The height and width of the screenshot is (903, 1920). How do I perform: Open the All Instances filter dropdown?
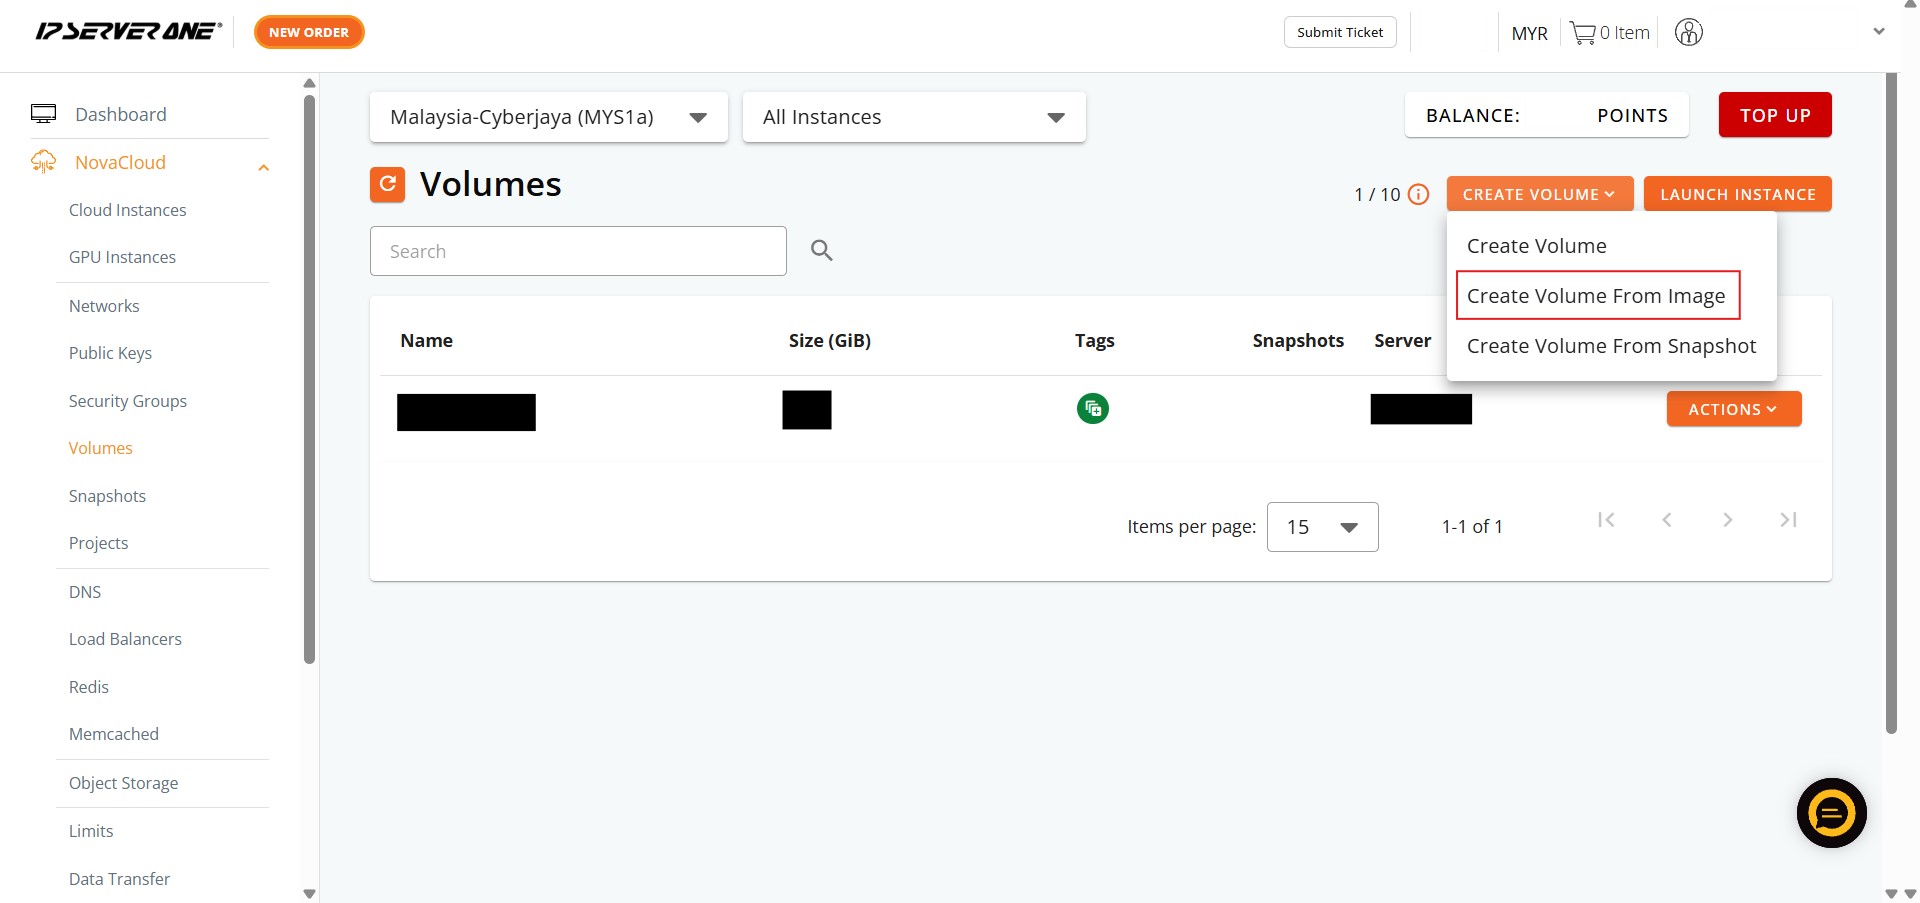(x=913, y=118)
